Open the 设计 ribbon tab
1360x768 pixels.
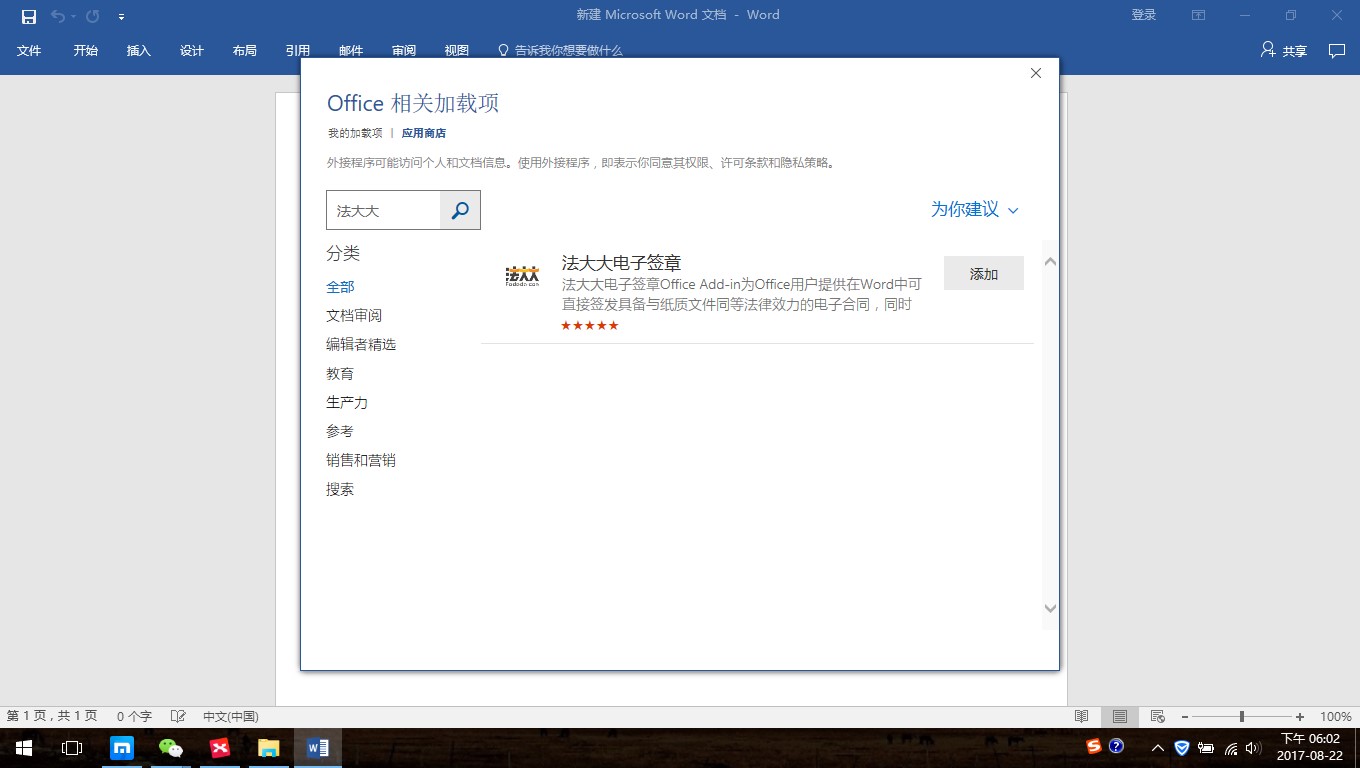[192, 50]
